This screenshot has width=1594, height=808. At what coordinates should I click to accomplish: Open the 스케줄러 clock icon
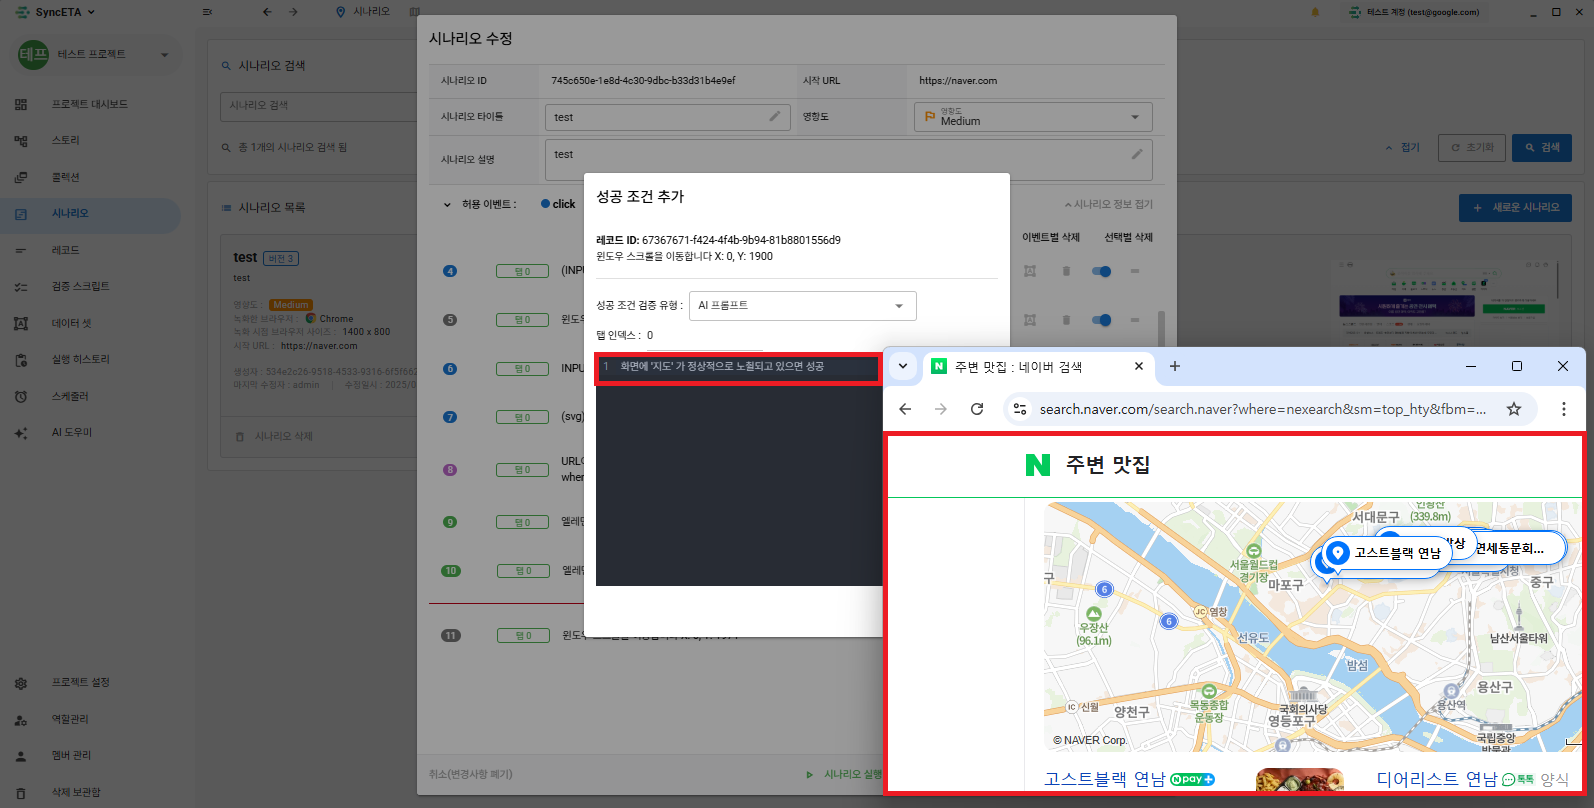(21, 396)
